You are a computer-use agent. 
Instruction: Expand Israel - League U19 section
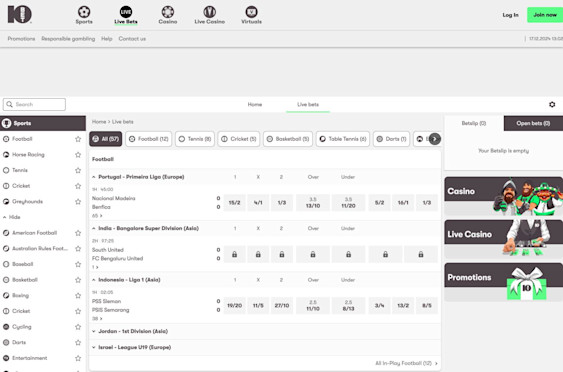coord(94,347)
